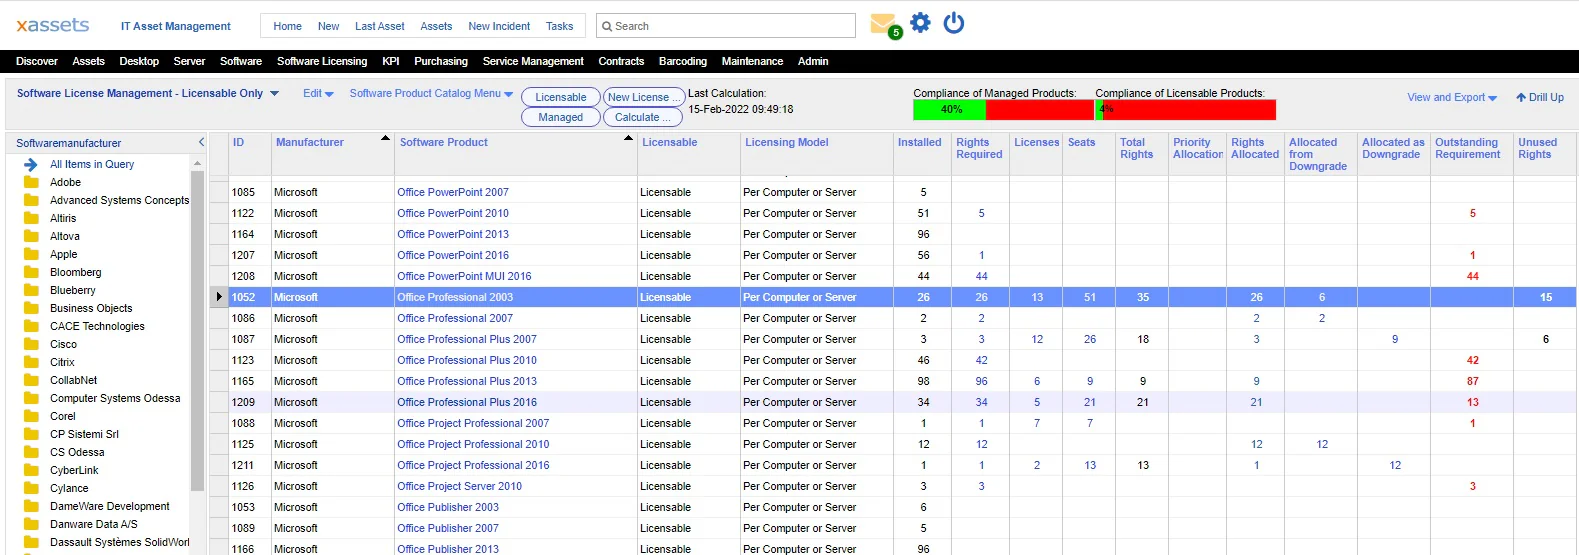The width and height of the screenshot is (1579, 555).
Task: Click the All Items in Query arrow icon
Action: tap(31, 164)
